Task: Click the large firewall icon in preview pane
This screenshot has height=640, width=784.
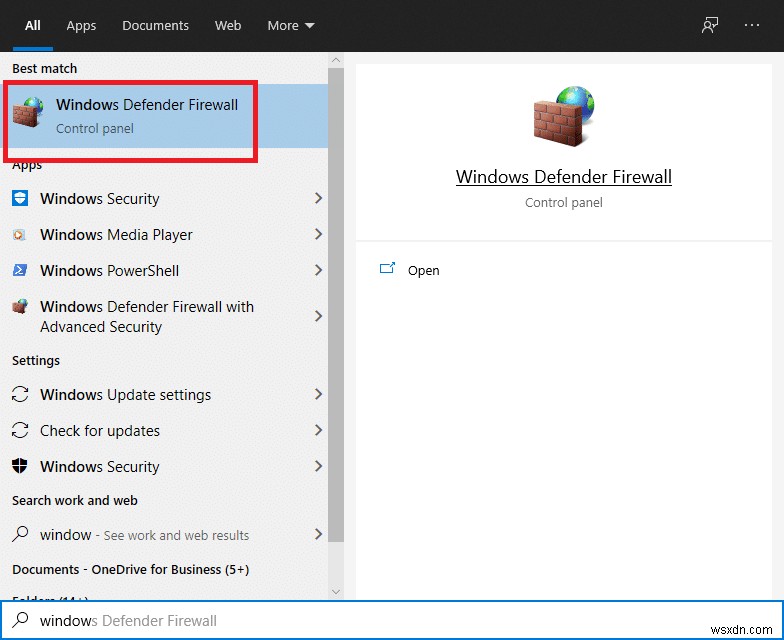Action: [564, 116]
